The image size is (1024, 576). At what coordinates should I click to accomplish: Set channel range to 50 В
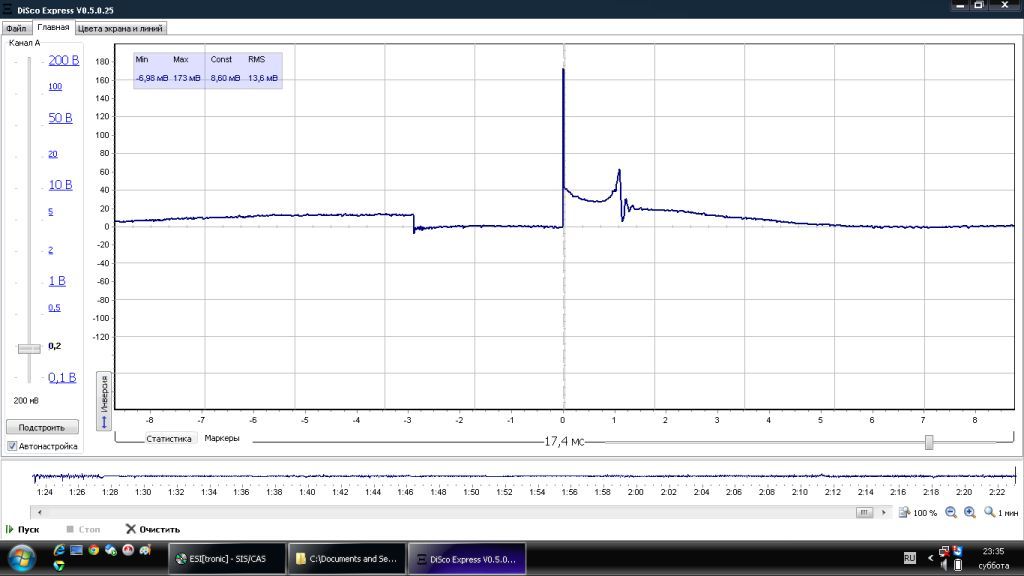(61, 118)
